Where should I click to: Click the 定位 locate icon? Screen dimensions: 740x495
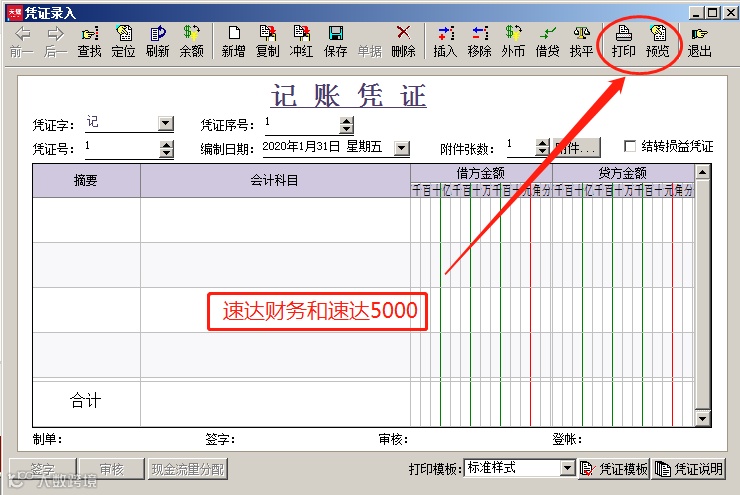[123, 42]
